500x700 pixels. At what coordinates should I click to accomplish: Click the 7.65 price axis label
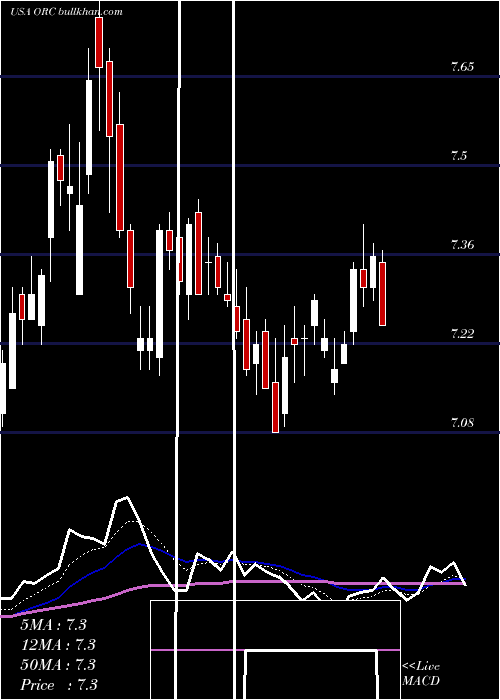462,67
